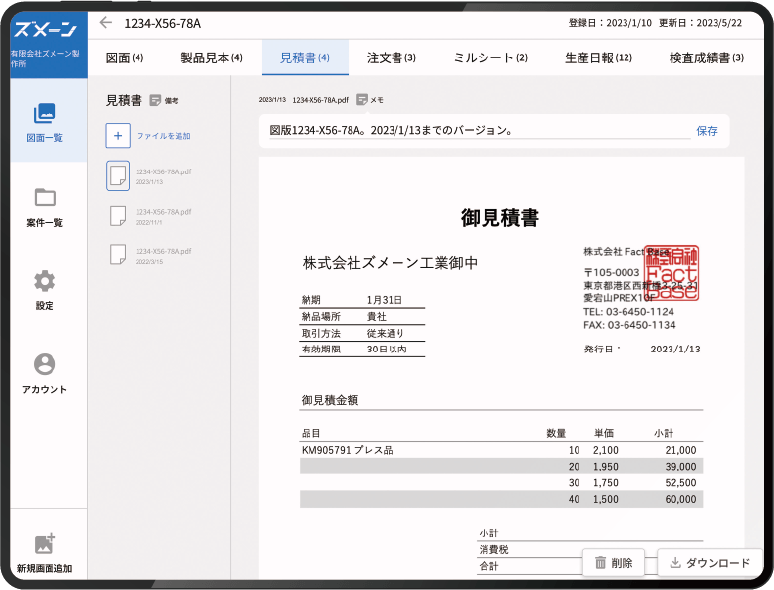Click the back arrow beside 1234-X56-78A
The height and width of the screenshot is (590, 774).
coord(106,23)
